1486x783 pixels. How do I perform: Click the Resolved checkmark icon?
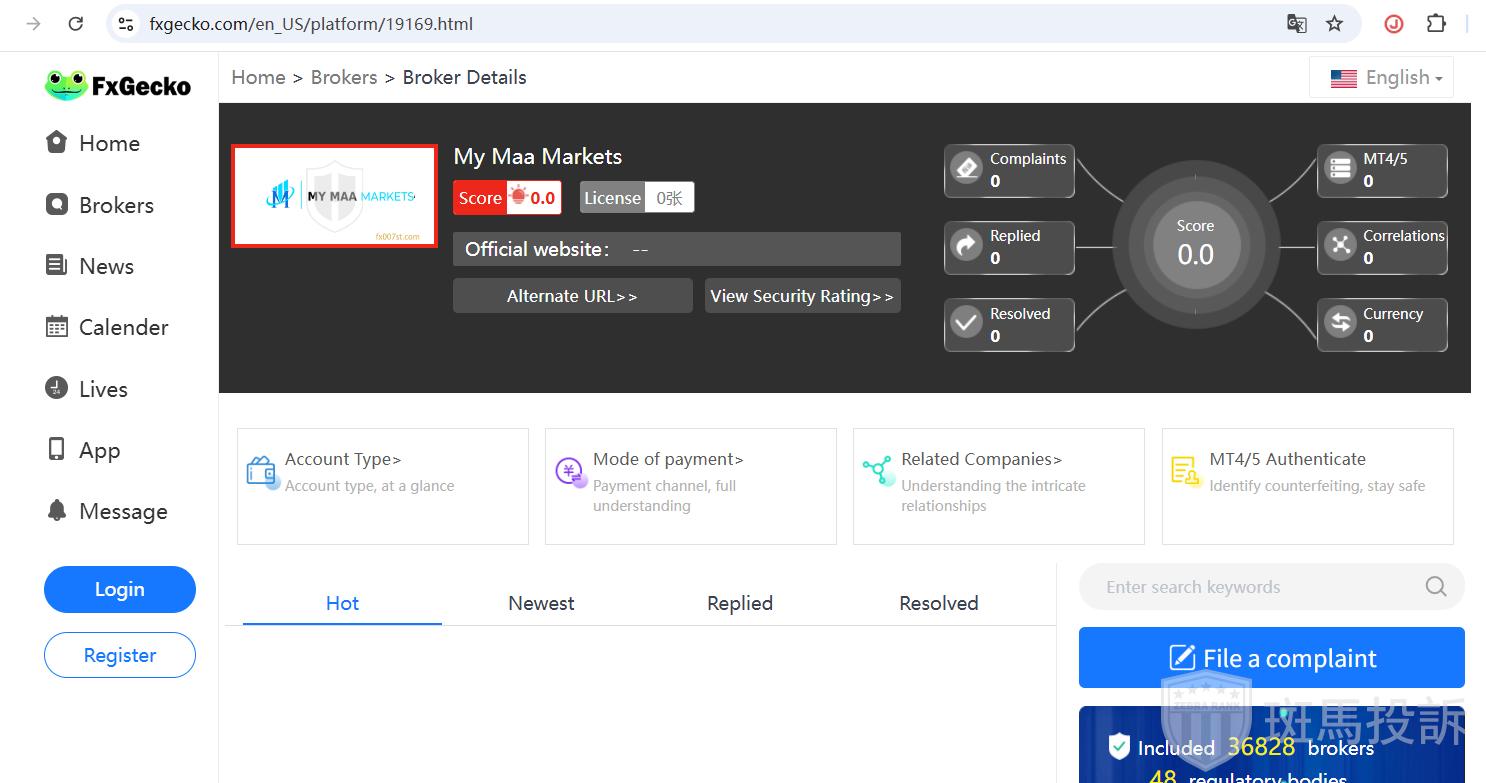966,324
